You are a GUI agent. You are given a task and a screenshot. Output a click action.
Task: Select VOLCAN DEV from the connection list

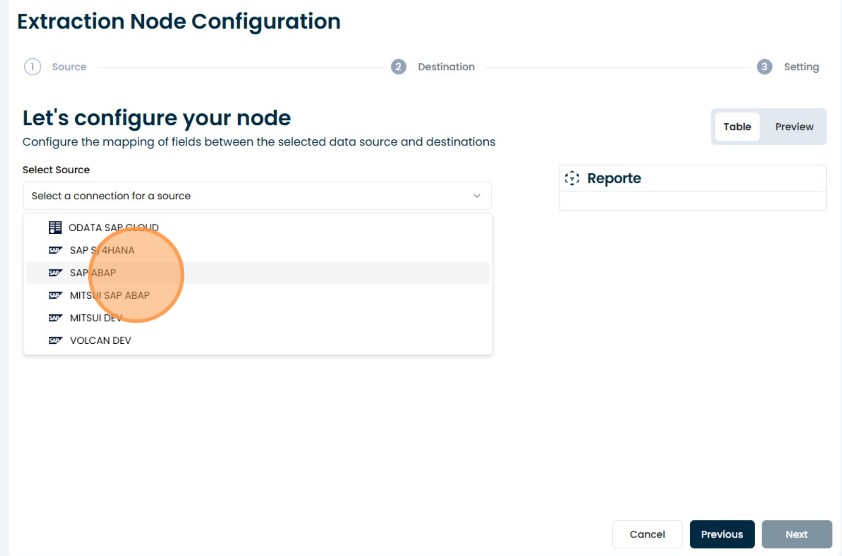click(100, 341)
